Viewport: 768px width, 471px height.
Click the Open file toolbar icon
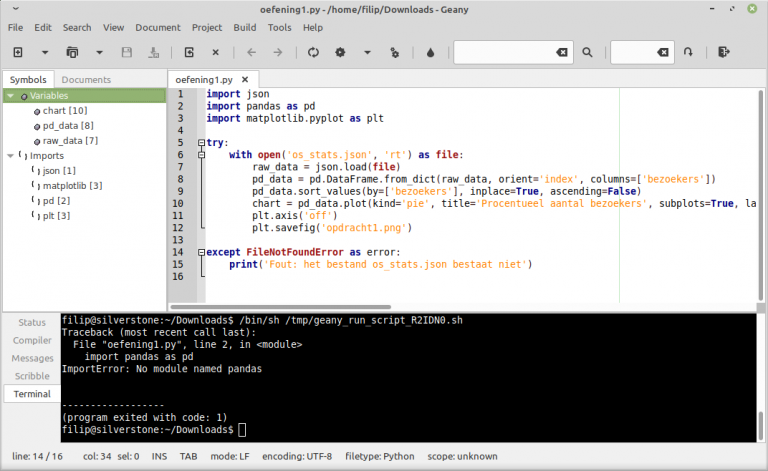click(x=72, y=52)
